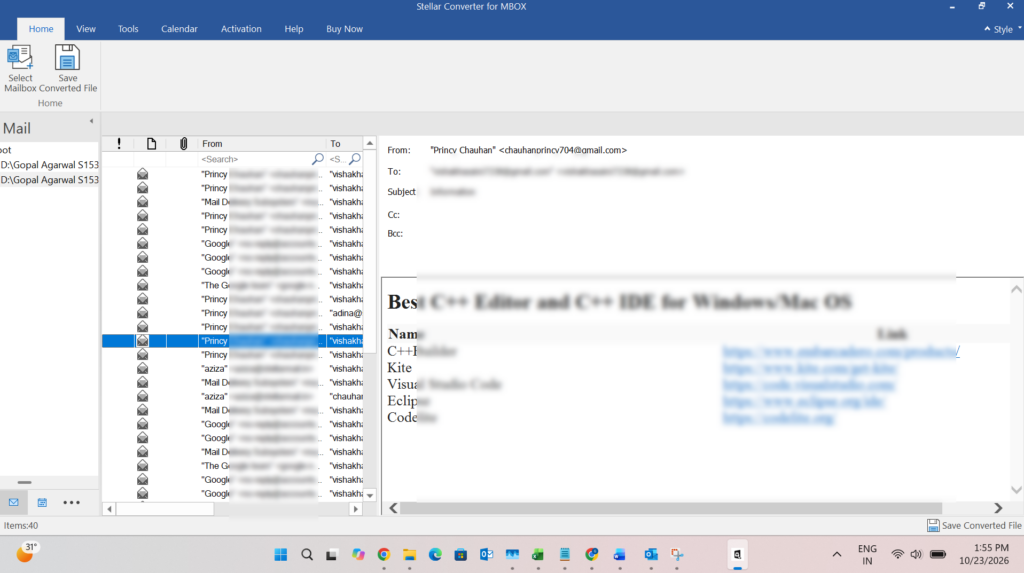
Task: Open Copilot from the taskbar
Action: [x=358, y=555]
